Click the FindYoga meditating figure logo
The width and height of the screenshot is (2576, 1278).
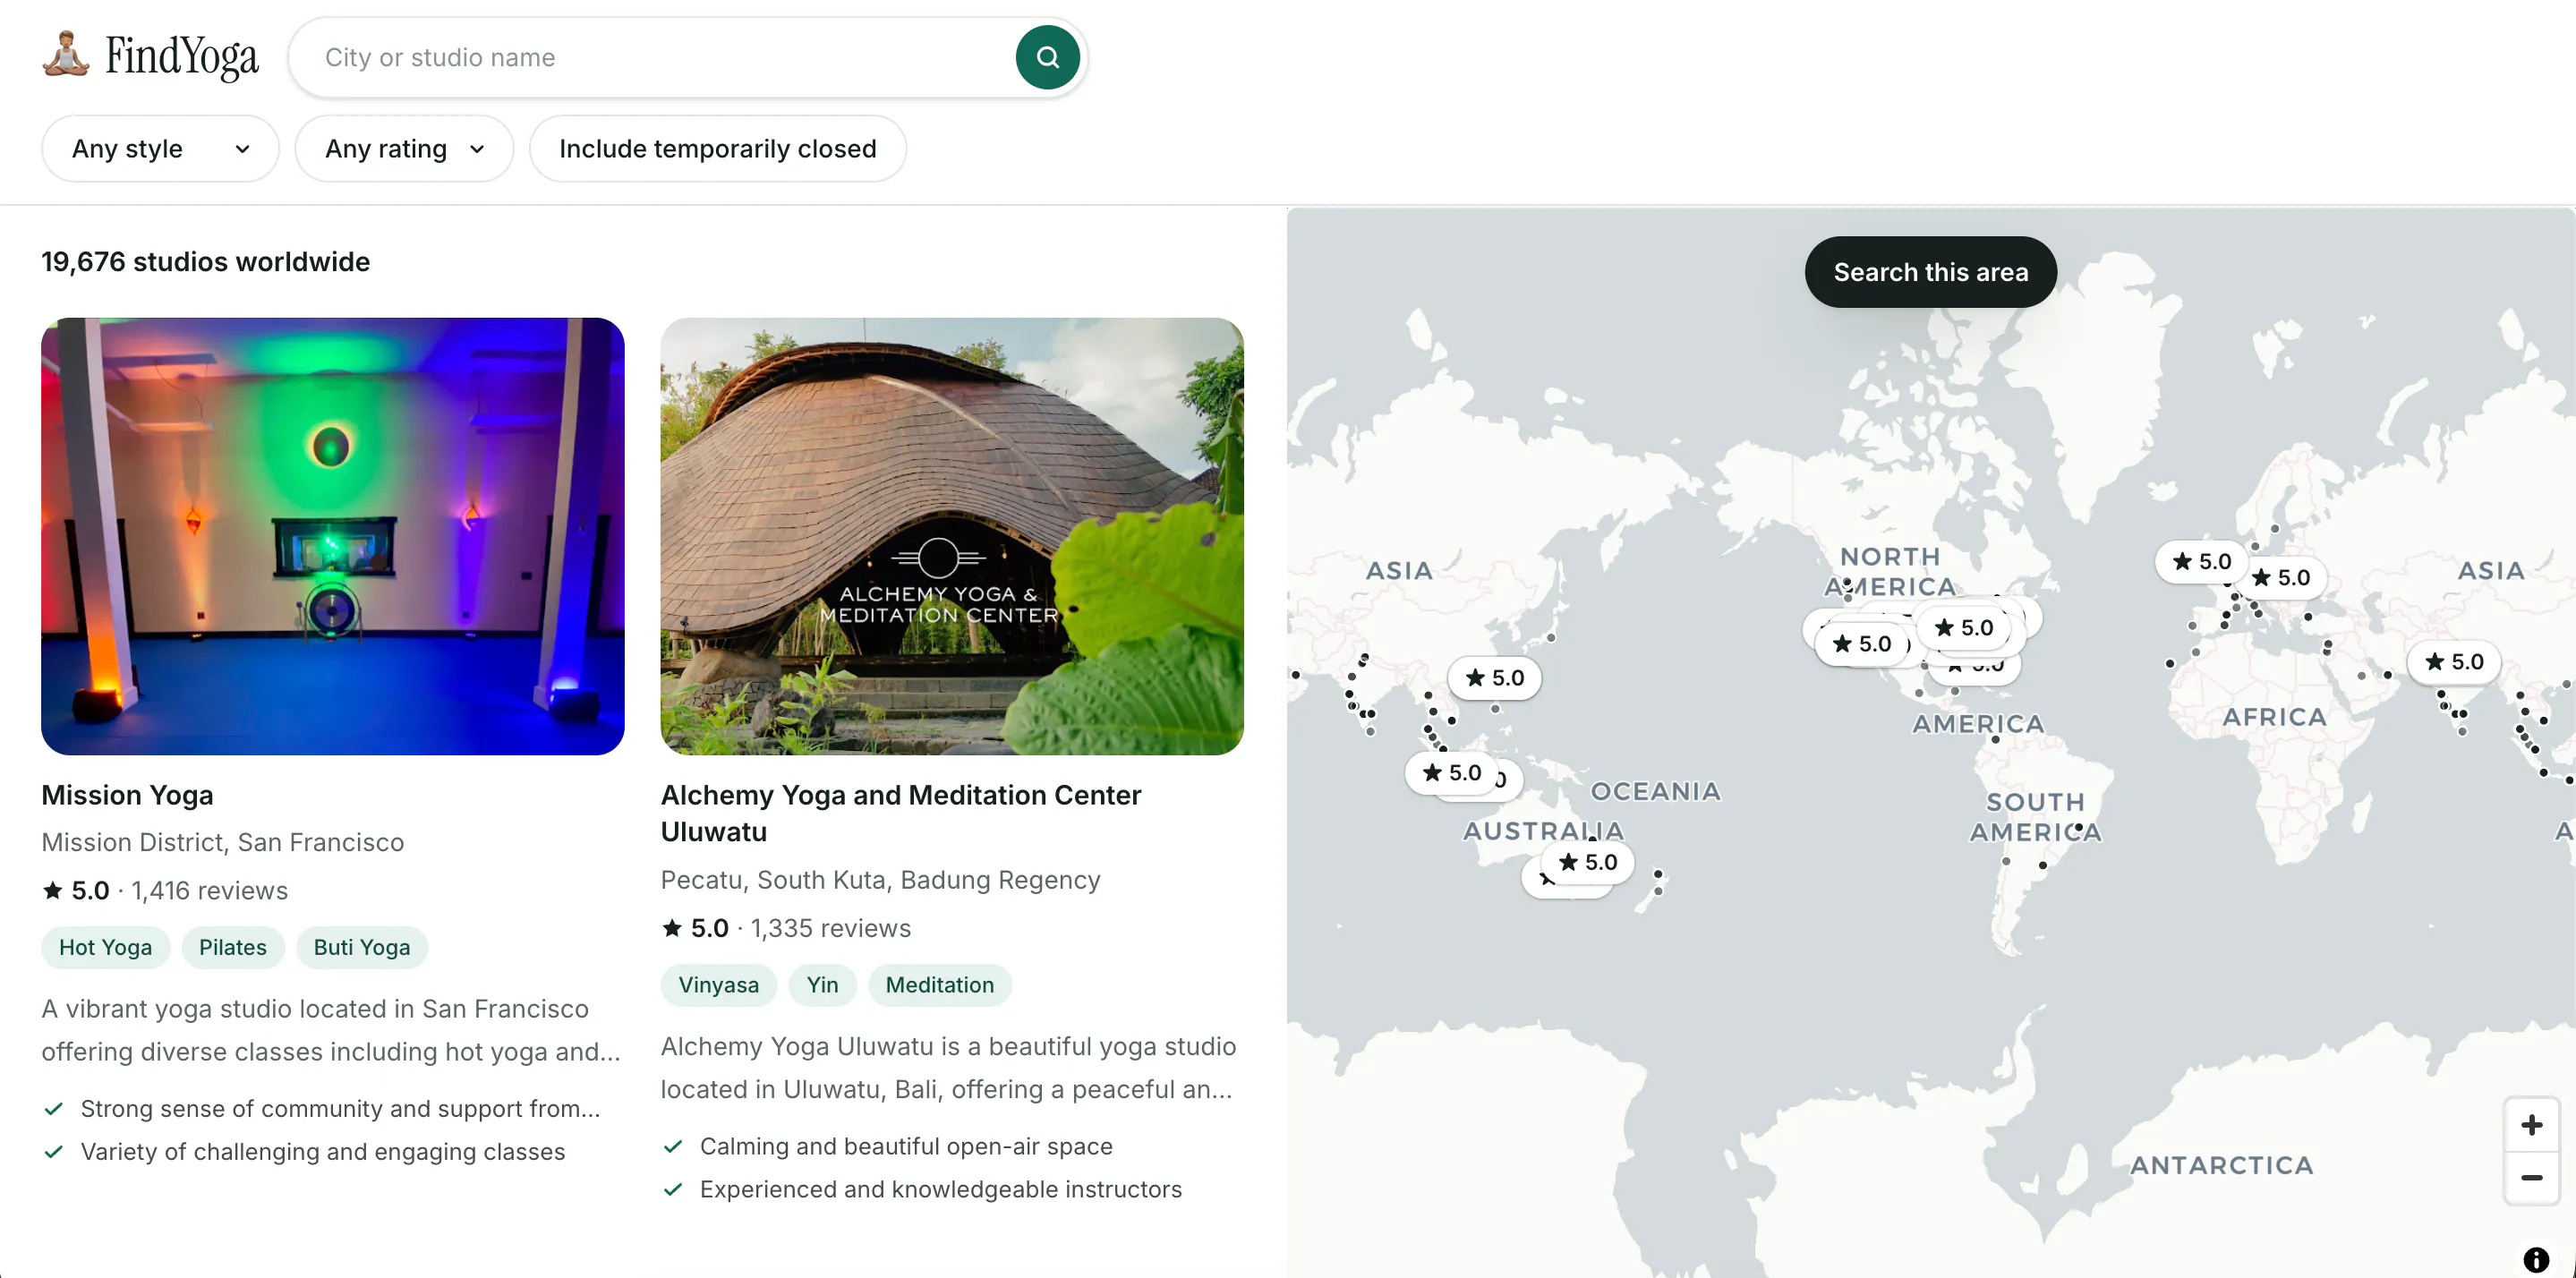pos(65,54)
